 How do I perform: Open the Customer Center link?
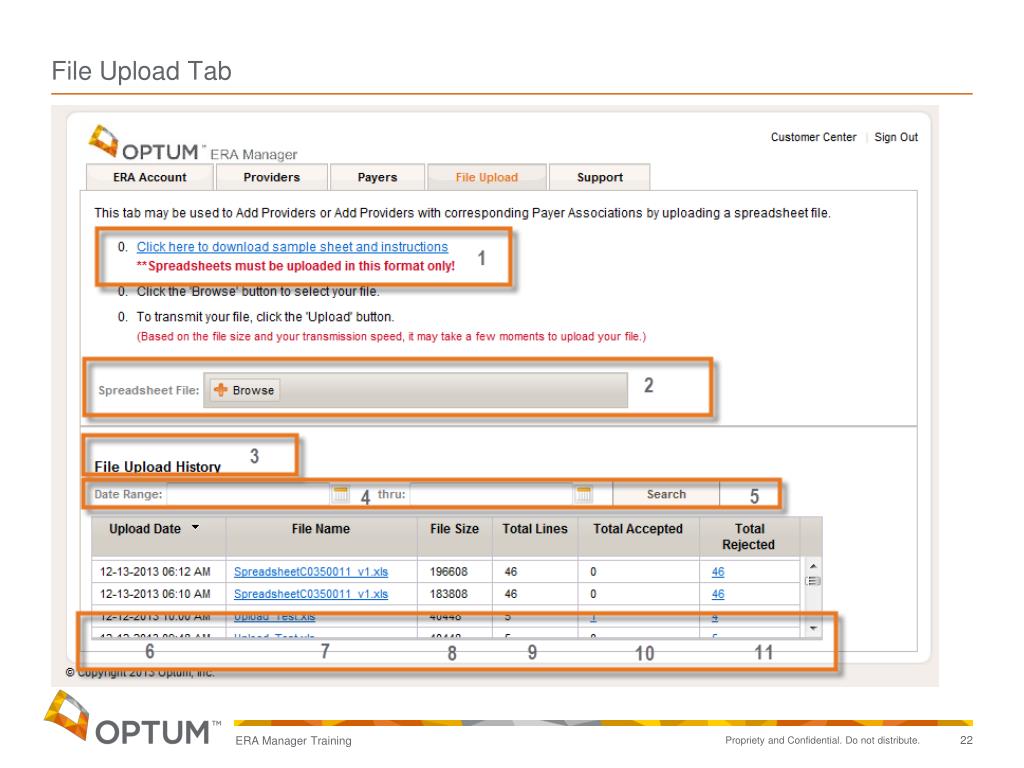pyautogui.click(x=813, y=137)
